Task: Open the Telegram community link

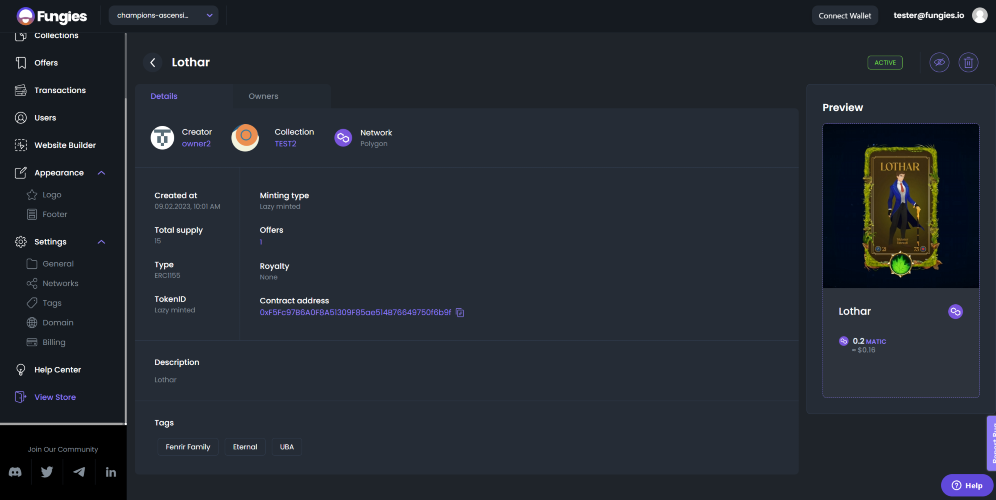Action: pyautogui.click(x=79, y=472)
